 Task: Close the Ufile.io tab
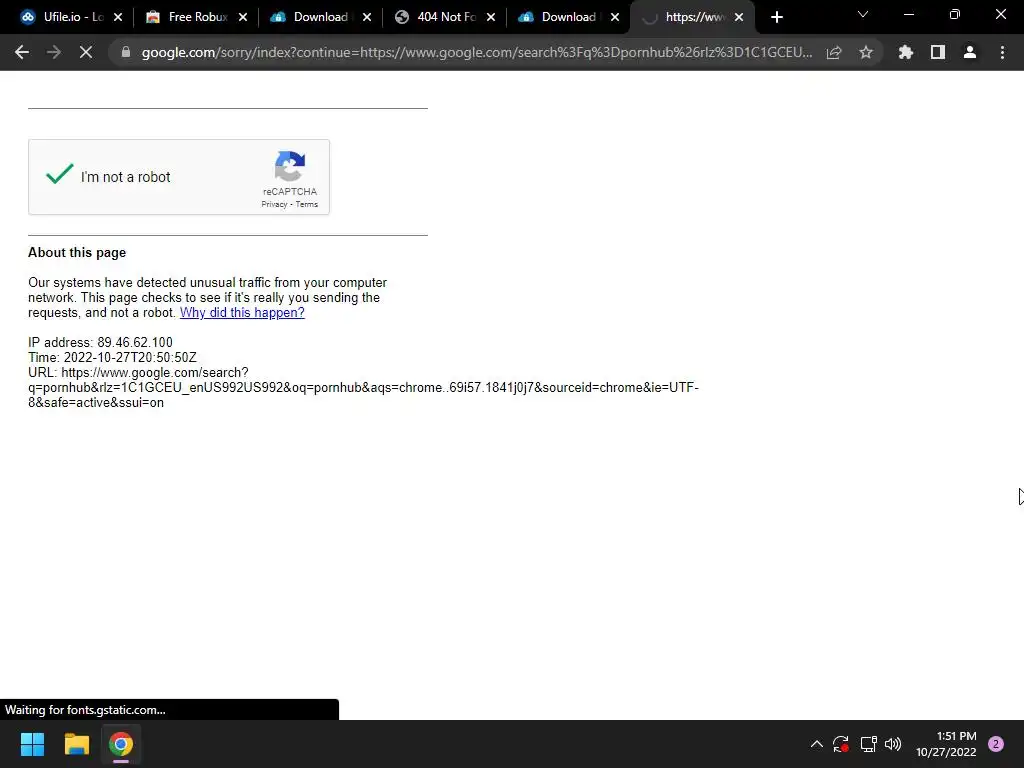(118, 17)
